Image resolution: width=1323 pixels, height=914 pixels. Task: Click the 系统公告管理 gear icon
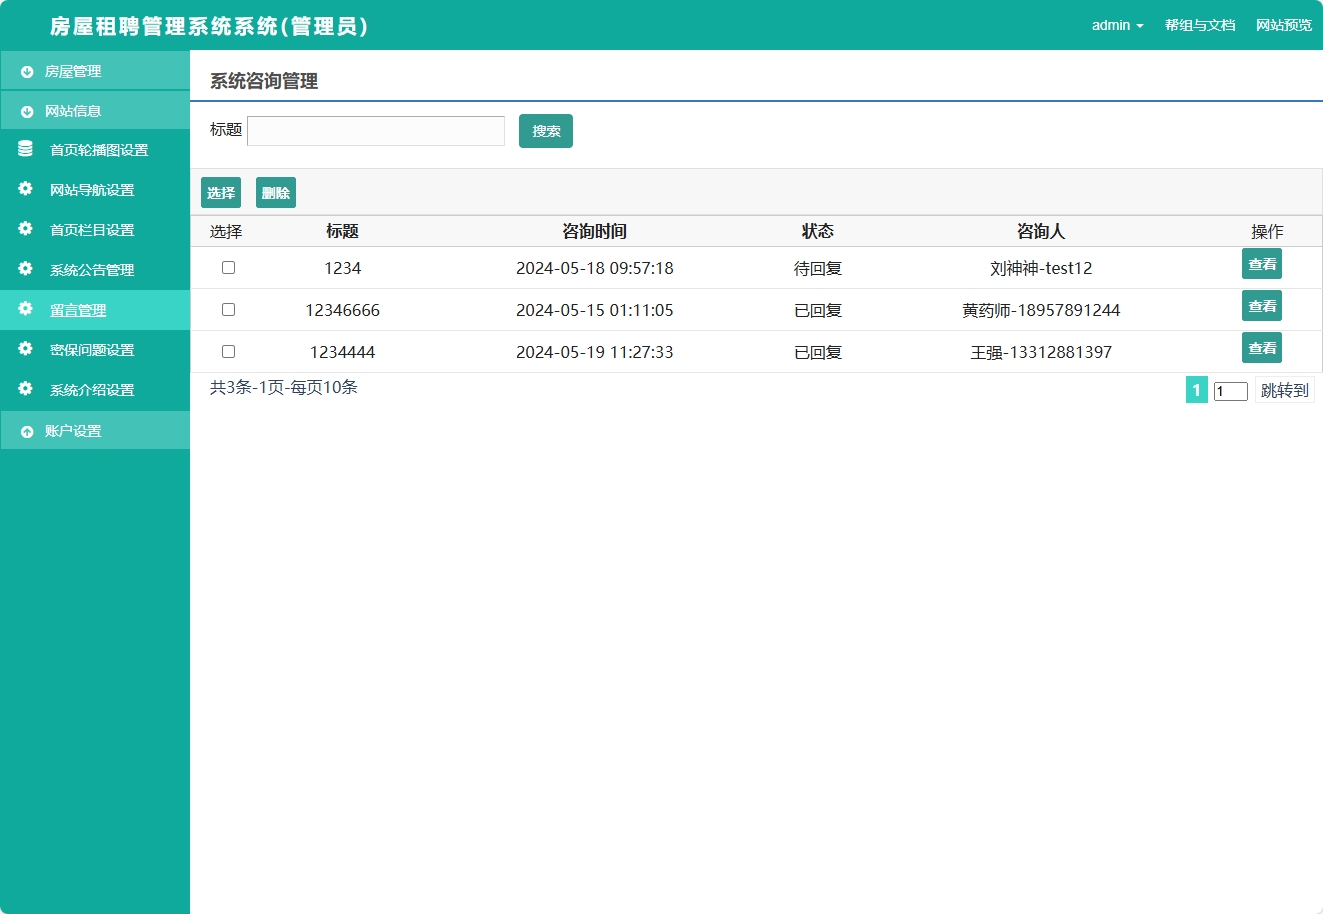[24, 269]
